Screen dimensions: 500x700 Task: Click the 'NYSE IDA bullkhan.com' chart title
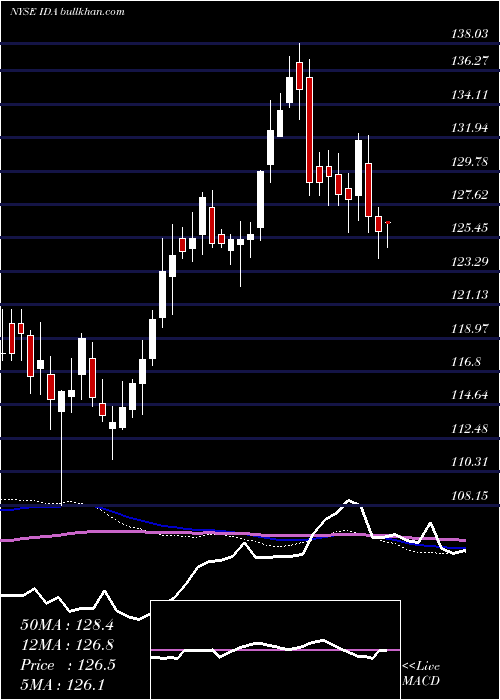(x=67, y=12)
